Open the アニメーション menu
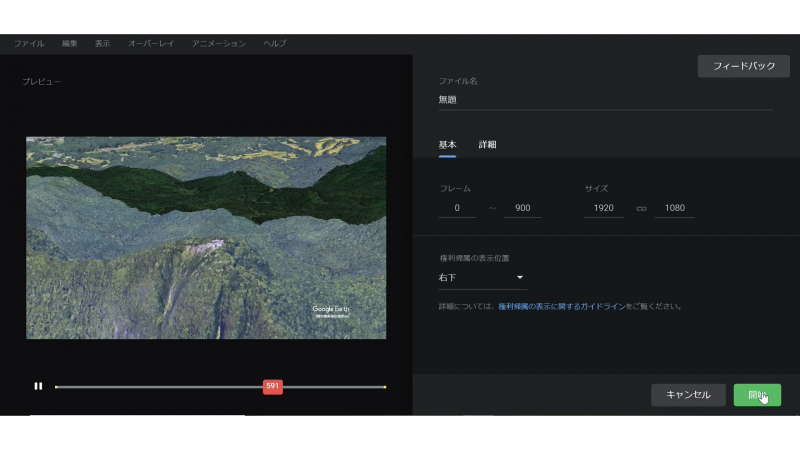Viewport: 800px width, 450px height. 218,44
